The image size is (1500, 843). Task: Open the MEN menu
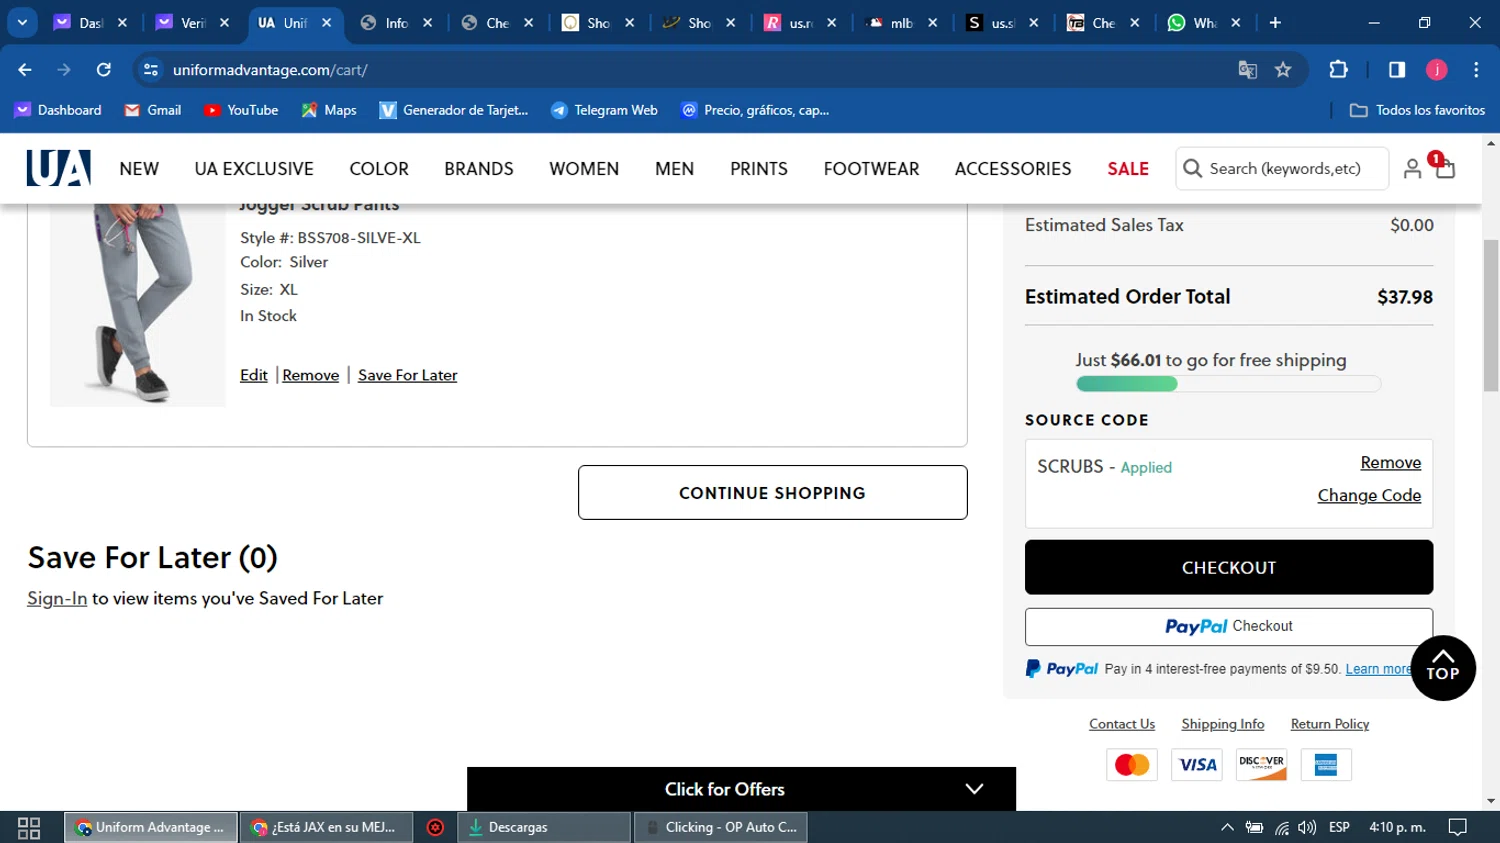pos(675,169)
